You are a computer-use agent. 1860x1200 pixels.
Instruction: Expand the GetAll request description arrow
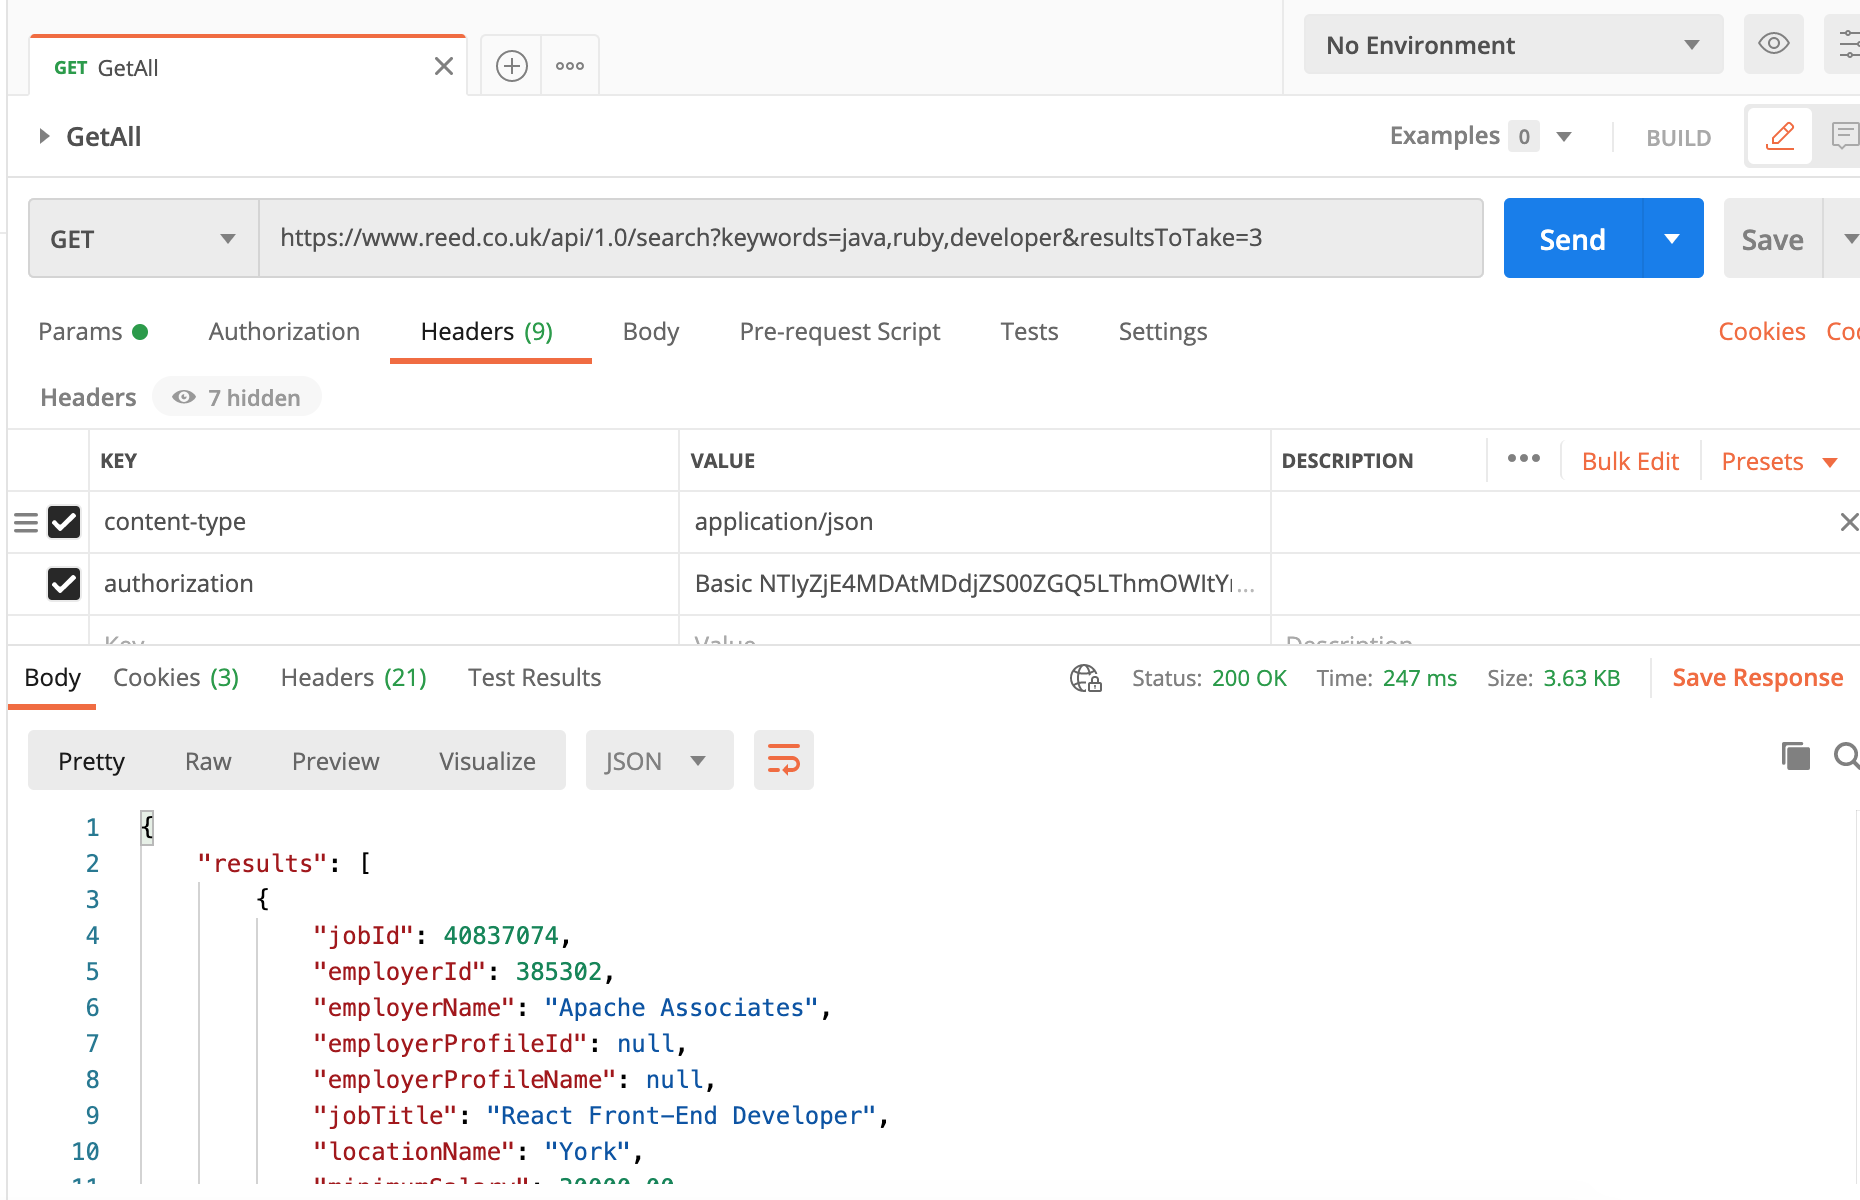pos(44,136)
